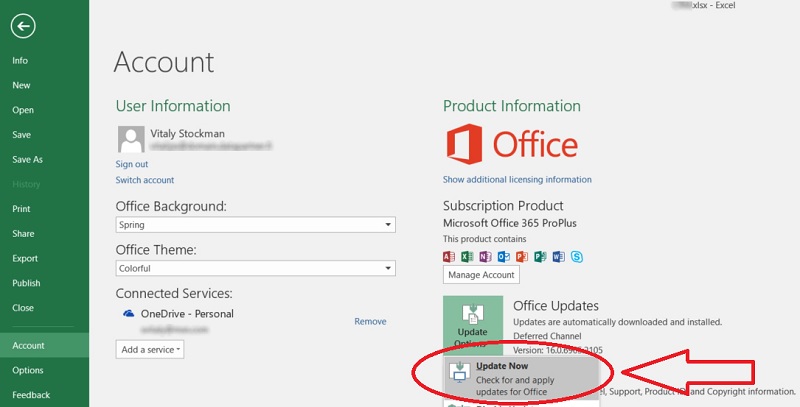Click the Switch account link

[x=144, y=180]
